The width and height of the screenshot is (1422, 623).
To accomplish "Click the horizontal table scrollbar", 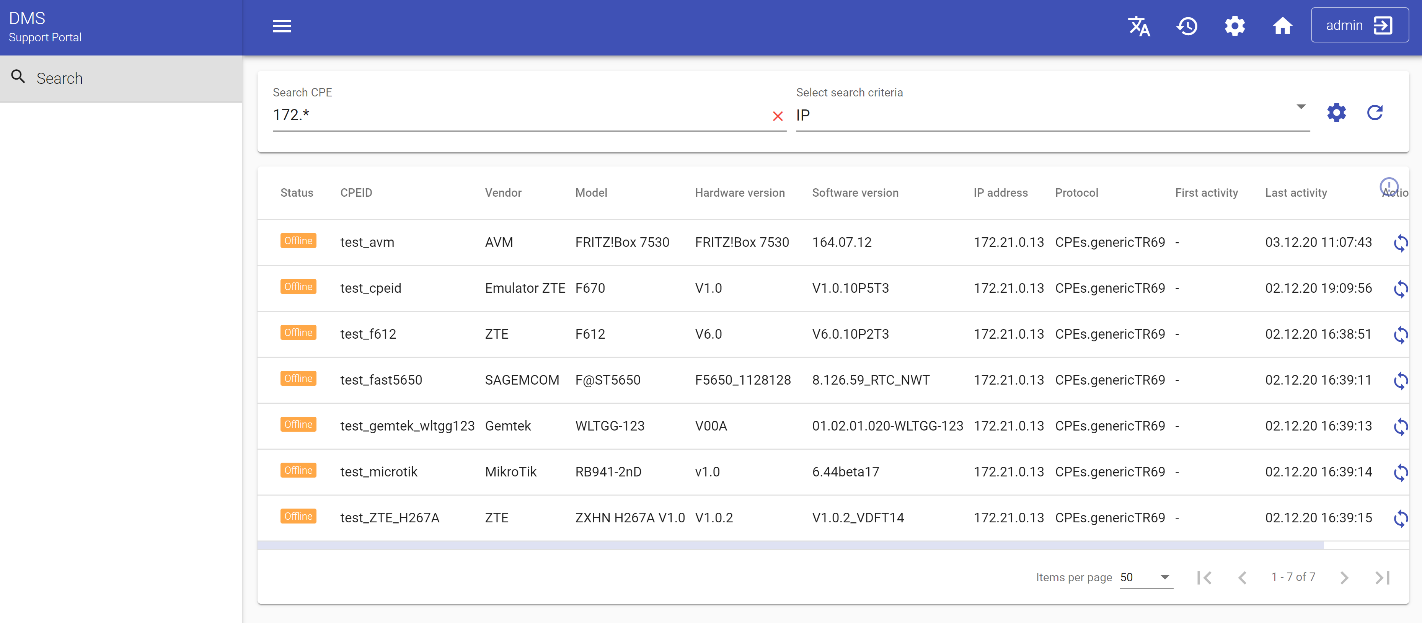I will point(790,546).
